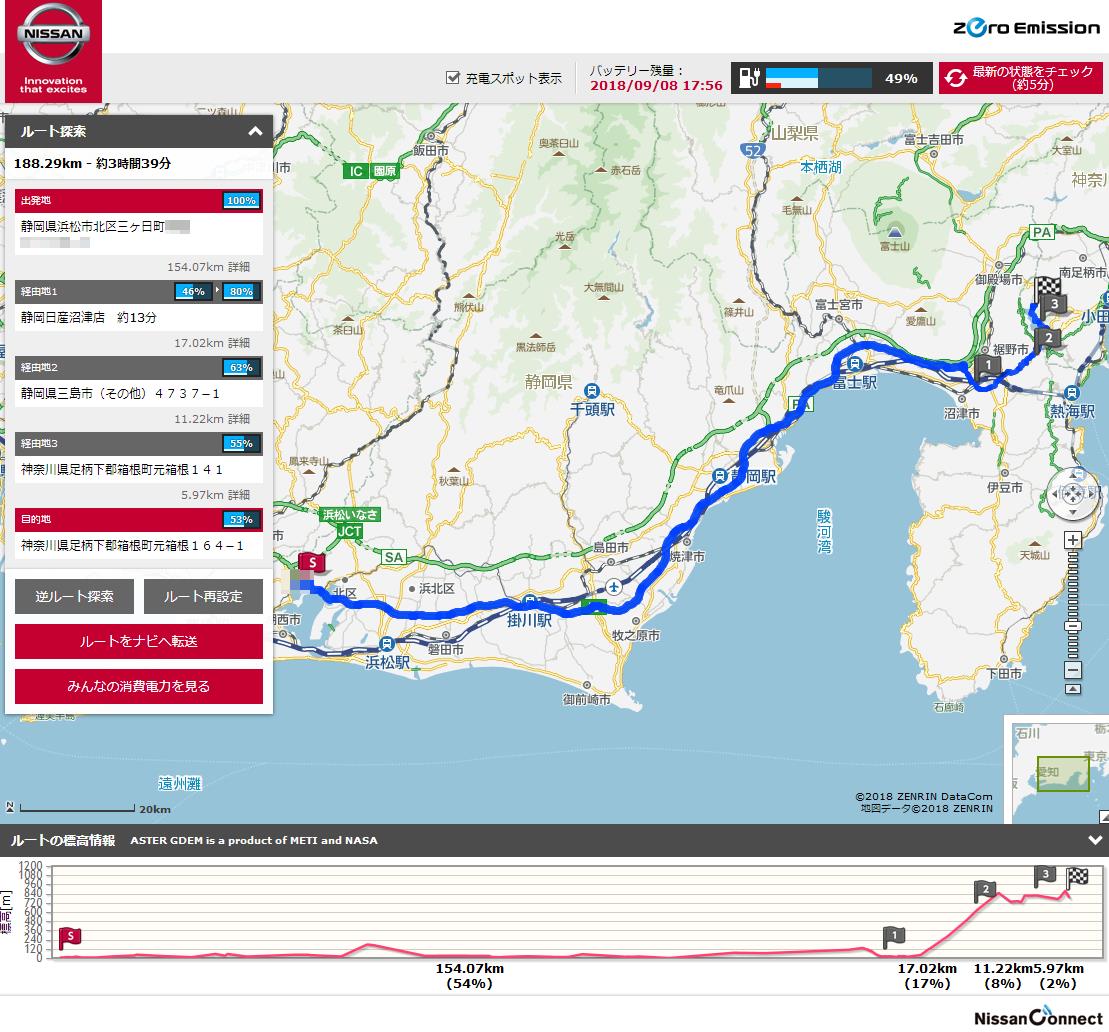Click the battery charging plug icon
This screenshot has width=1109, height=1032.
tap(749, 78)
